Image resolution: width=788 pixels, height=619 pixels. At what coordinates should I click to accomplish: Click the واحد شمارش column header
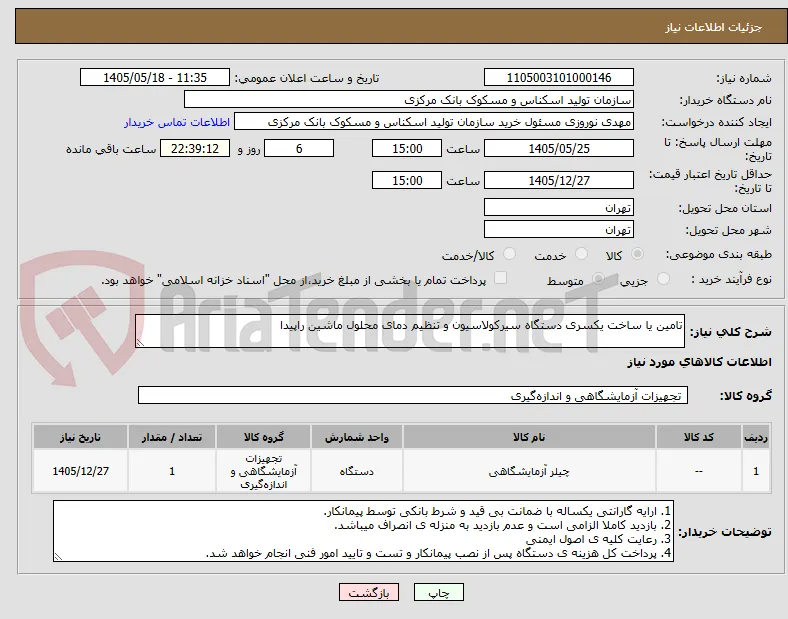(x=357, y=437)
